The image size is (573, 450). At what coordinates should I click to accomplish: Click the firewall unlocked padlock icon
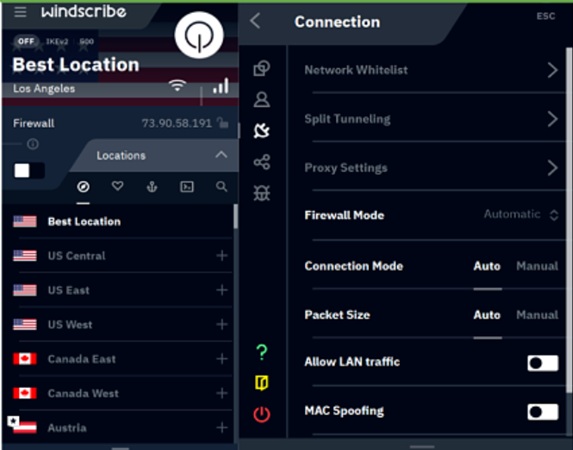click(x=222, y=123)
